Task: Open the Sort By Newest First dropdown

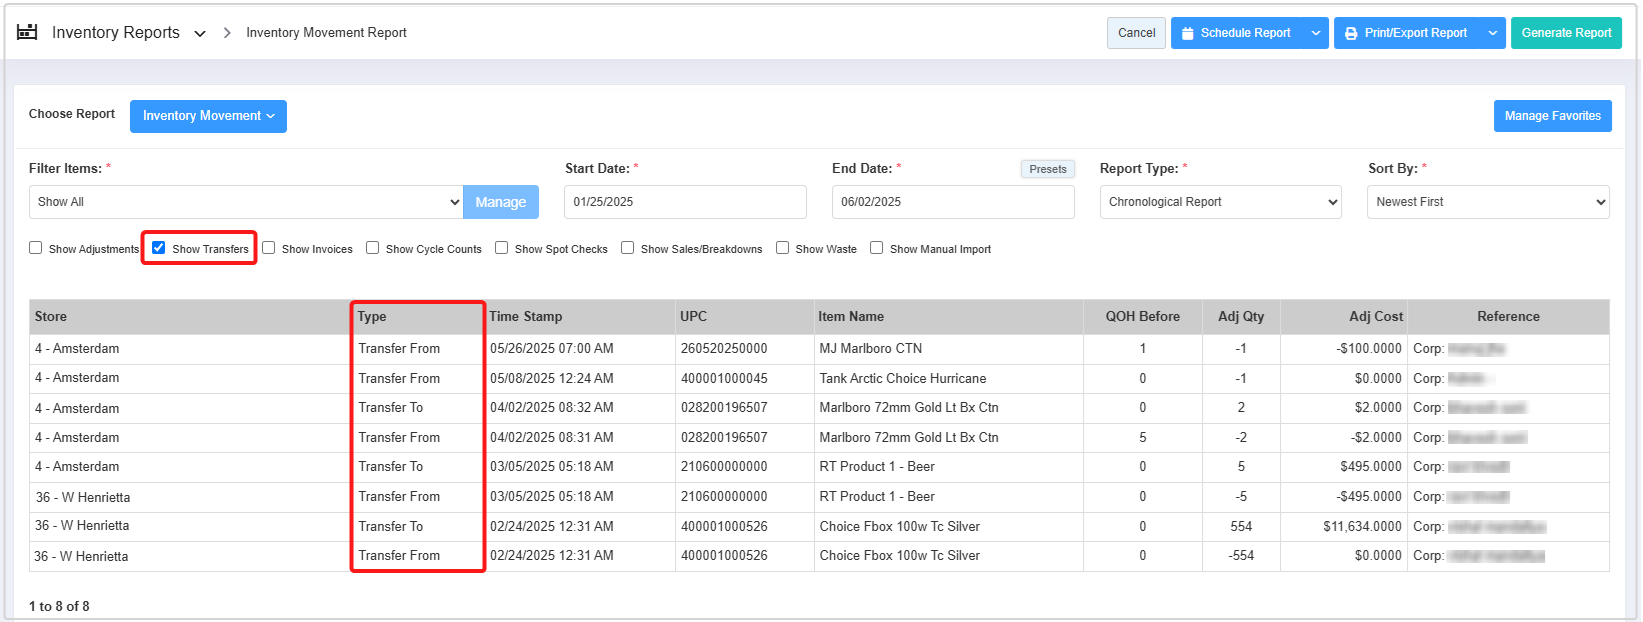Action: (x=1487, y=202)
